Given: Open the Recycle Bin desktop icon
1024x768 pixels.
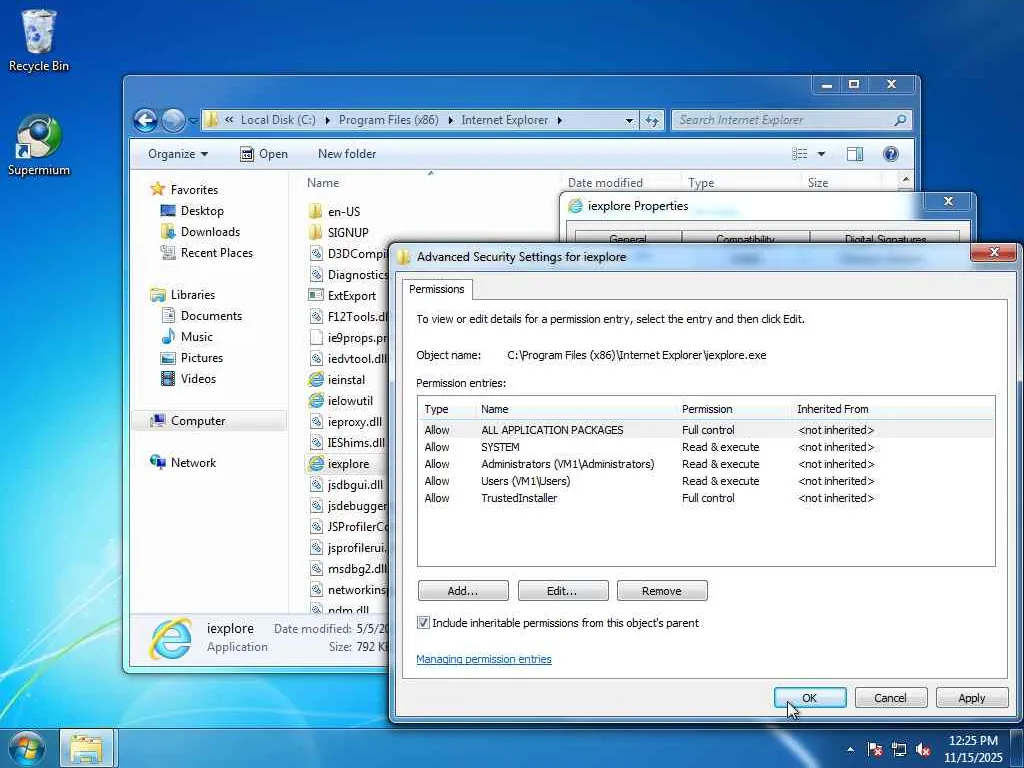Looking at the screenshot, I should pyautogui.click(x=39, y=40).
